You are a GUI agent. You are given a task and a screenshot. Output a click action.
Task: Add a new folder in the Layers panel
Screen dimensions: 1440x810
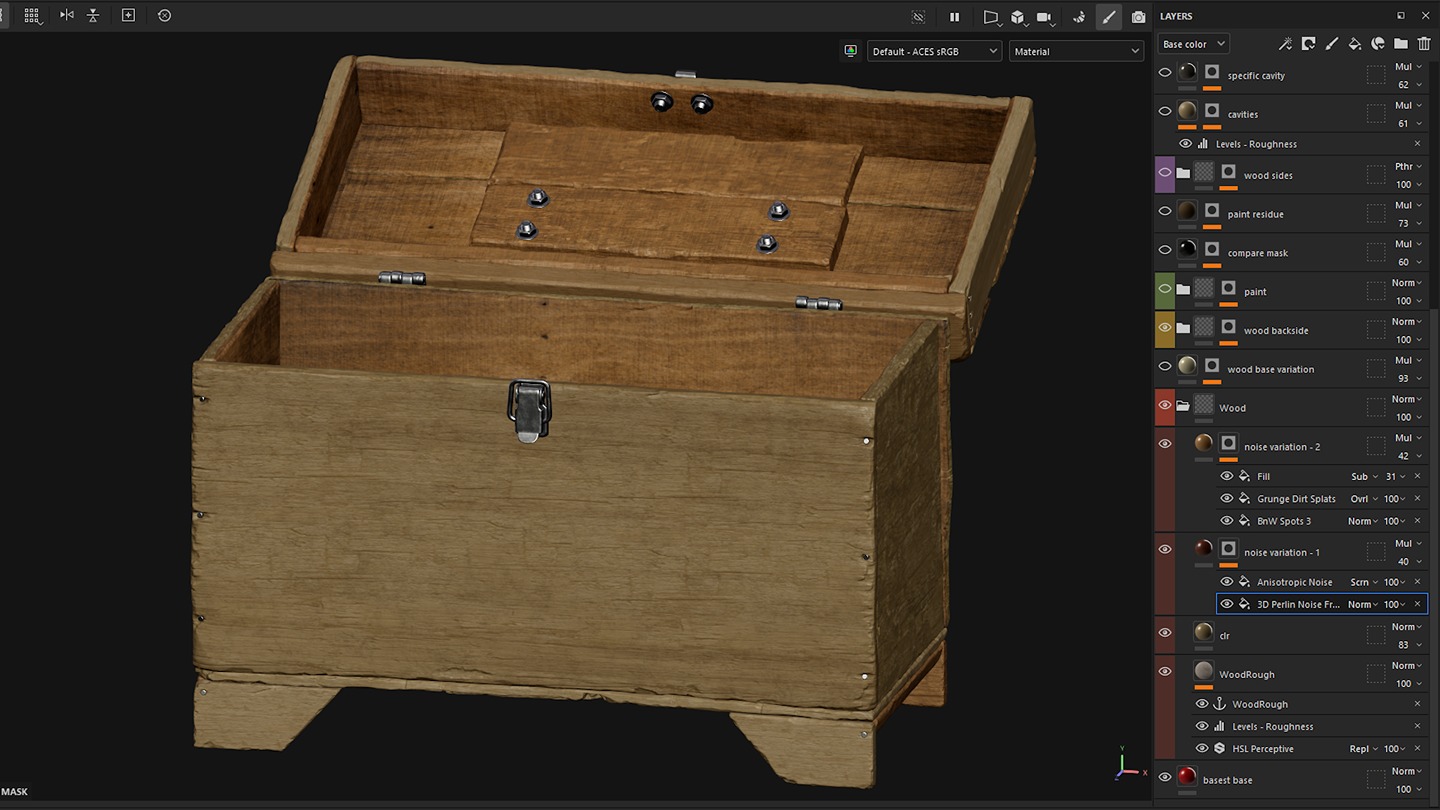[x=1401, y=43]
